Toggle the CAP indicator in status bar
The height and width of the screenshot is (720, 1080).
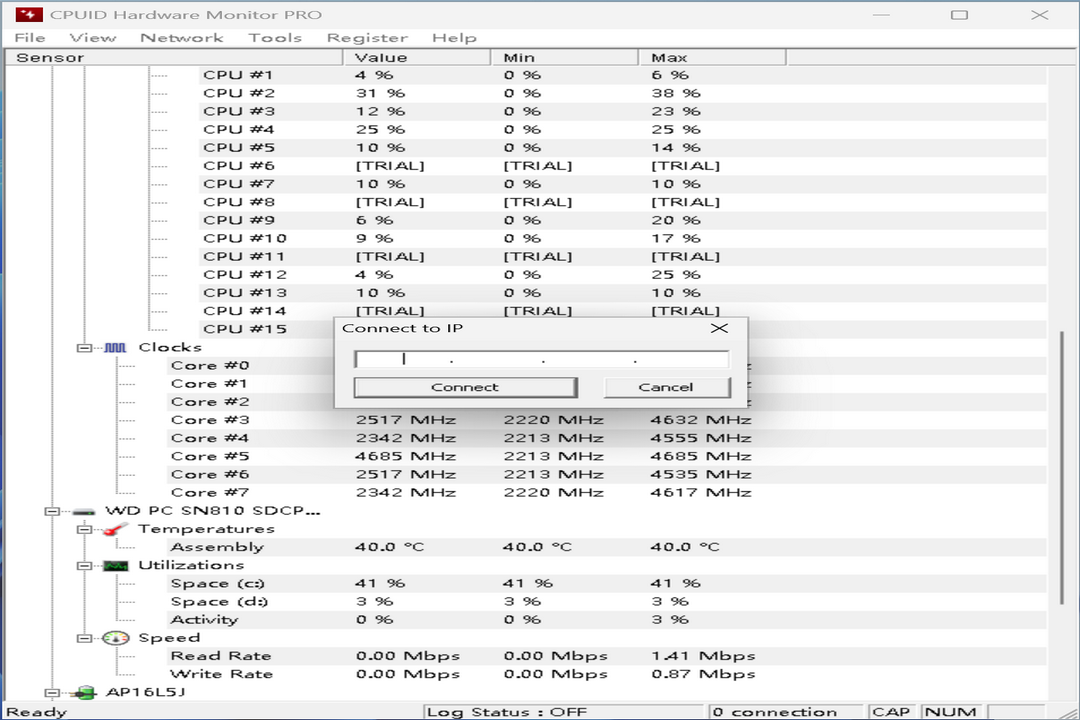[891, 711]
